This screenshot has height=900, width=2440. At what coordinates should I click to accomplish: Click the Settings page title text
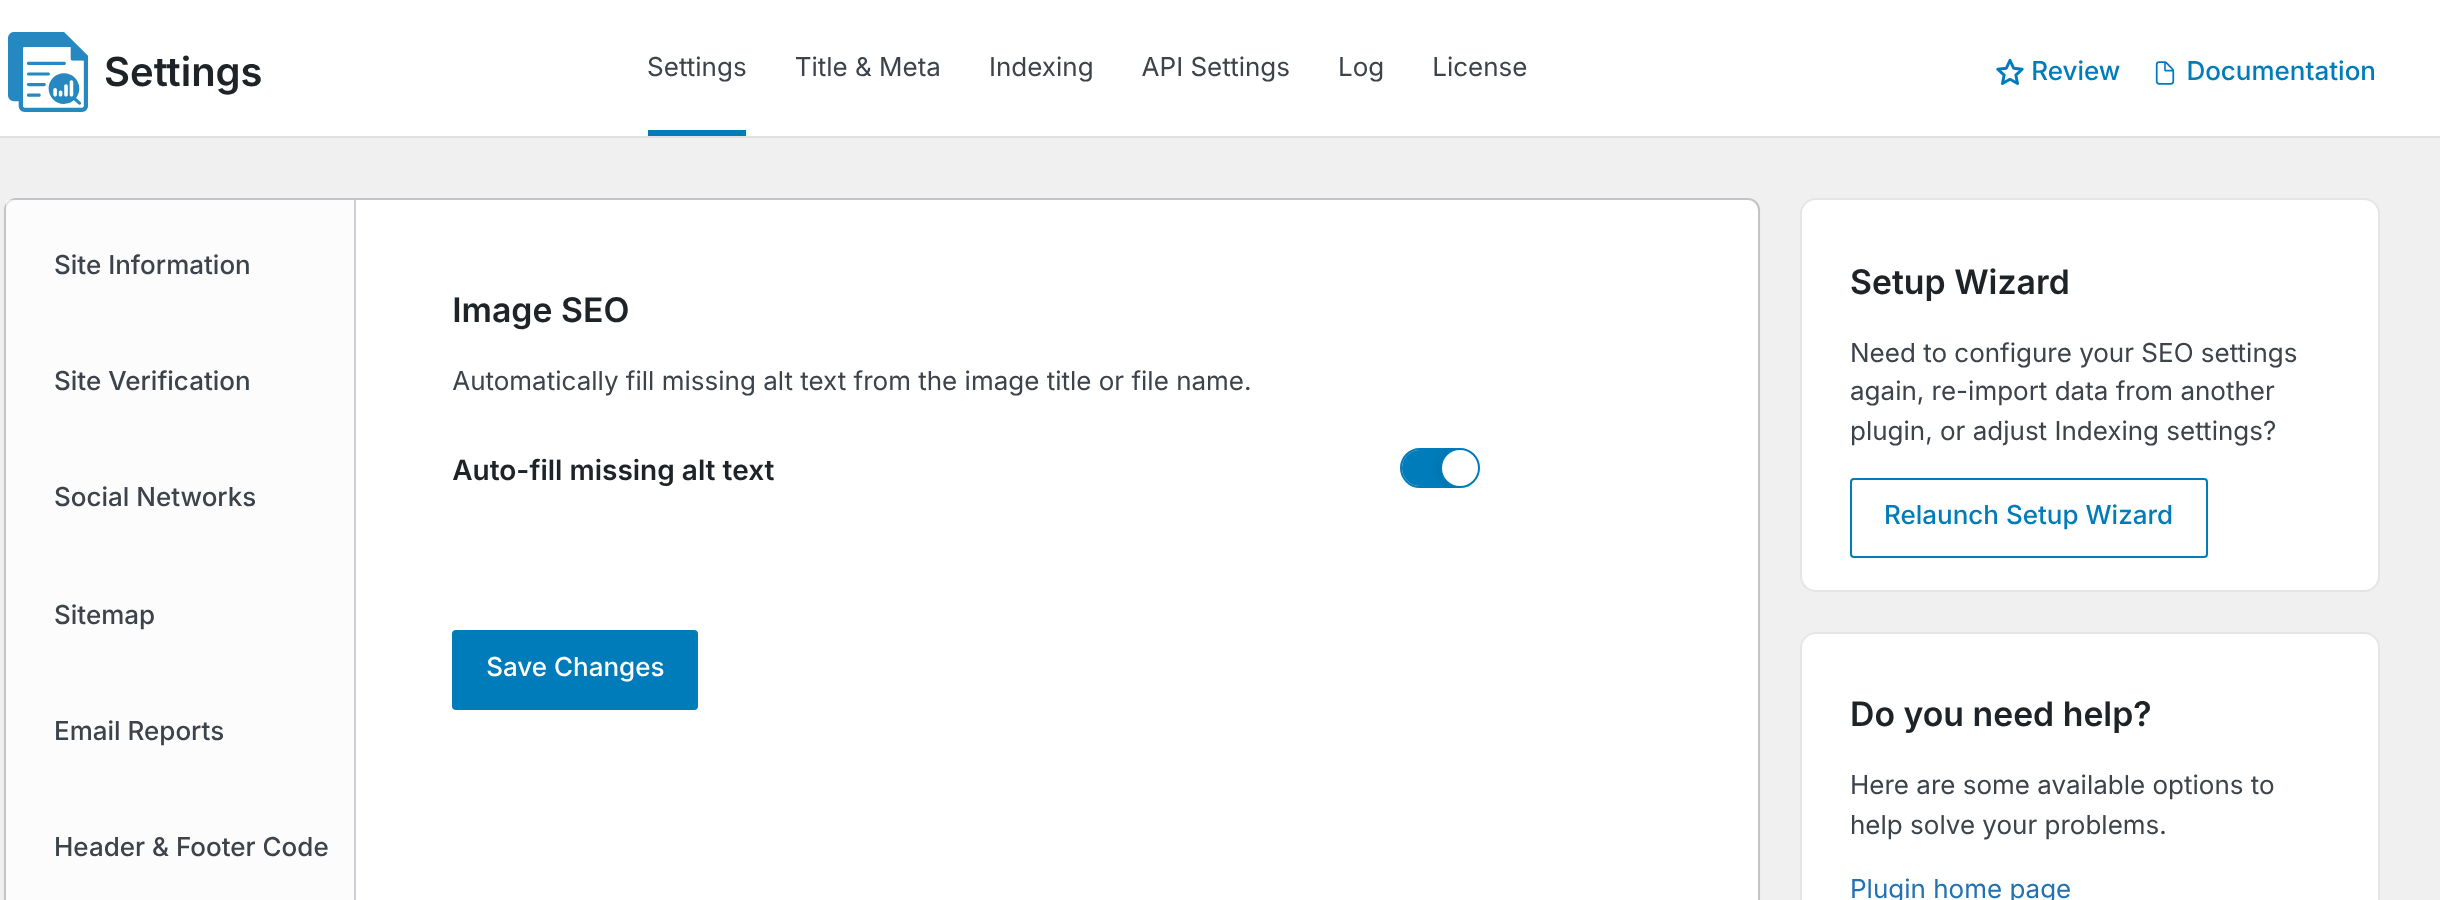tap(183, 72)
